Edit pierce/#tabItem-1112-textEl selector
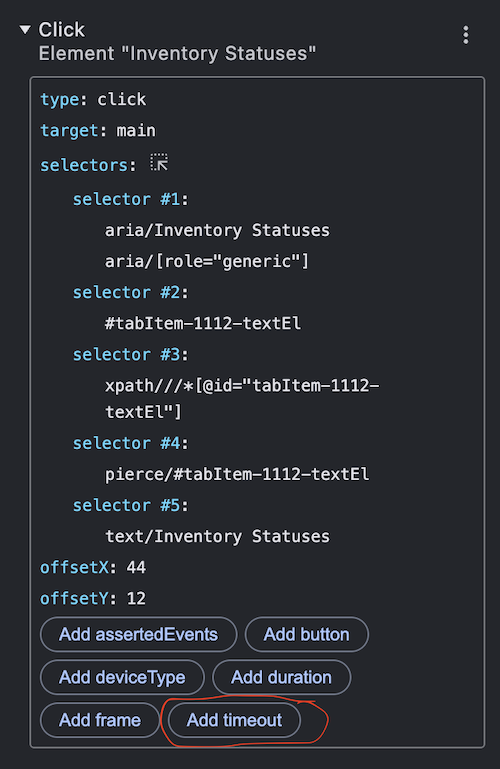Viewport: 500px width, 769px height. [237, 474]
